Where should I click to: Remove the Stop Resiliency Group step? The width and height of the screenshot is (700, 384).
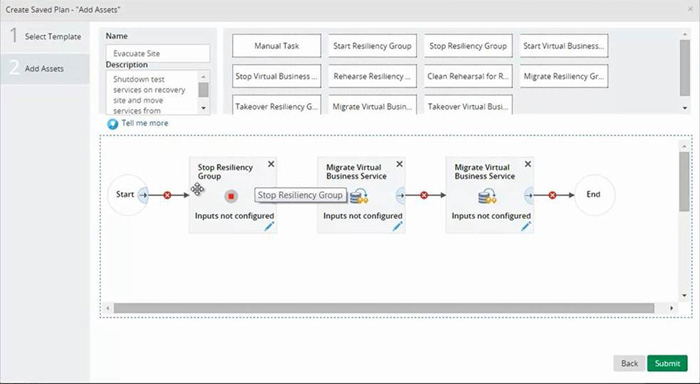pyautogui.click(x=271, y=164)
